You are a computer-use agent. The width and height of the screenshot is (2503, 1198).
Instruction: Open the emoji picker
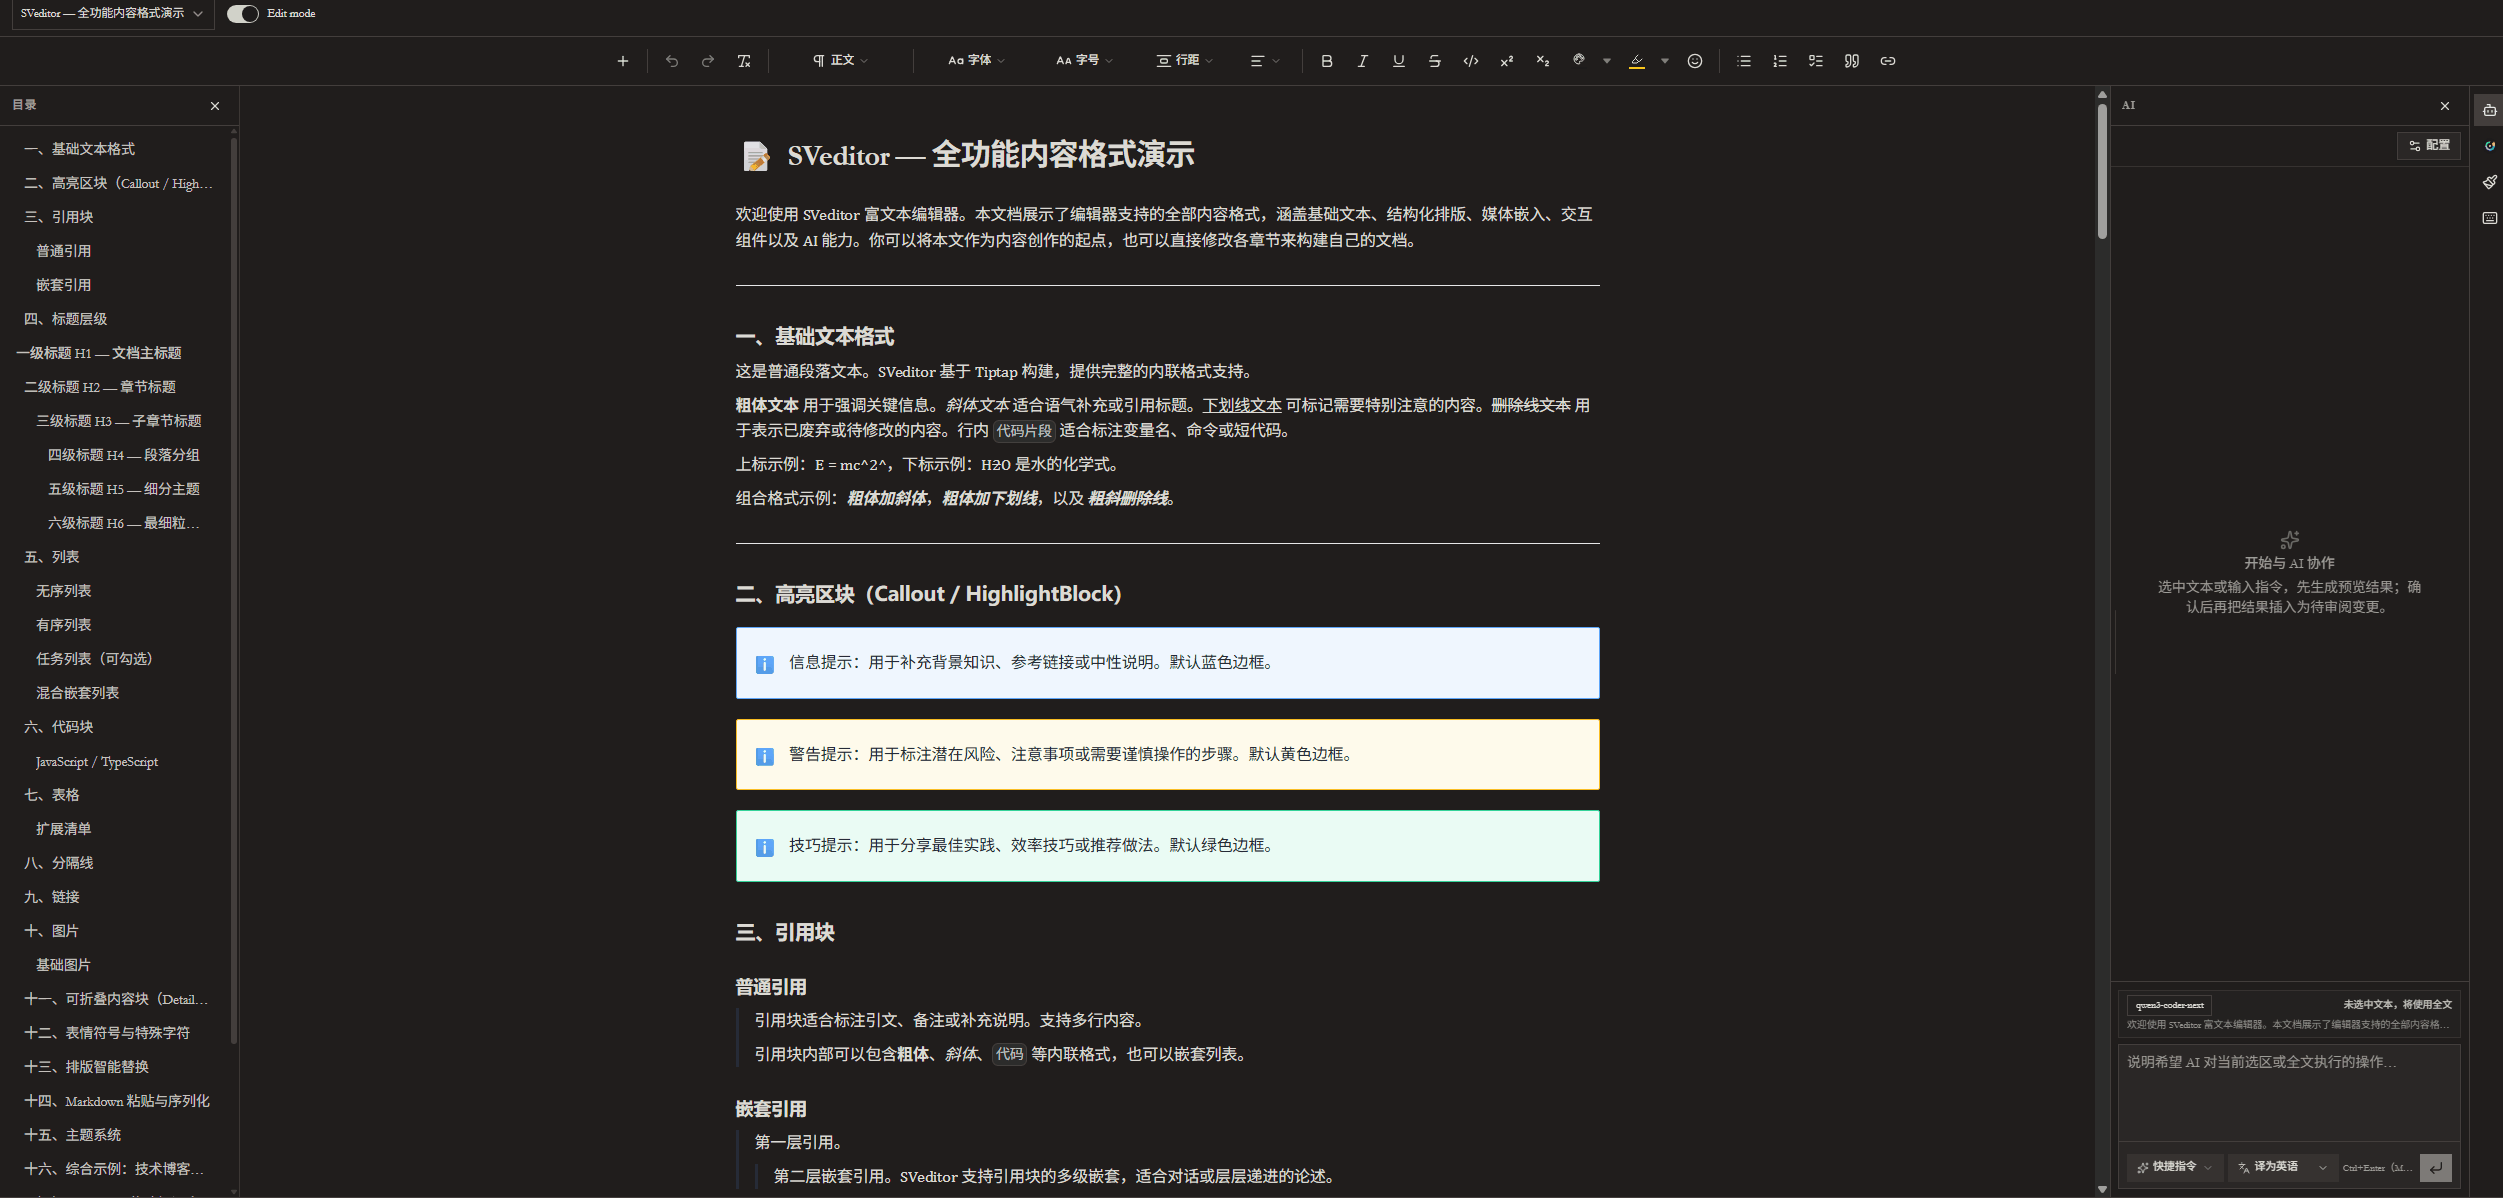point(1694,61)
